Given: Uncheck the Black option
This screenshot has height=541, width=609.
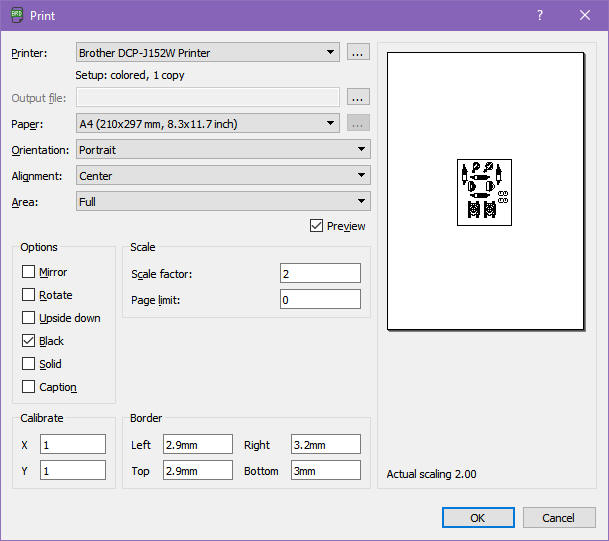Looking at the screenshot, I should pos(28,341).
